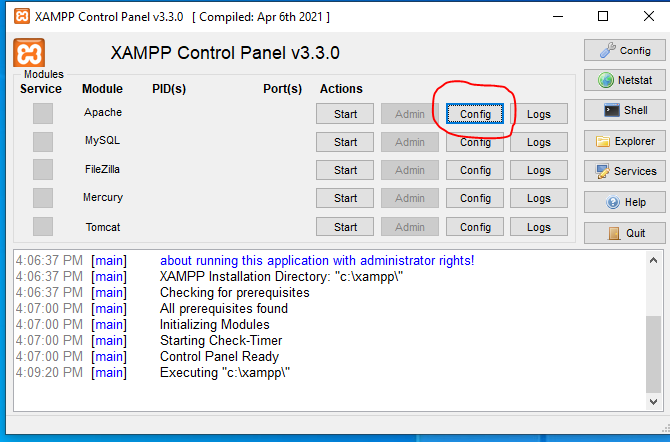Click the Port(s) column header
The image size is (670, 442).
[x=282, y=88]
